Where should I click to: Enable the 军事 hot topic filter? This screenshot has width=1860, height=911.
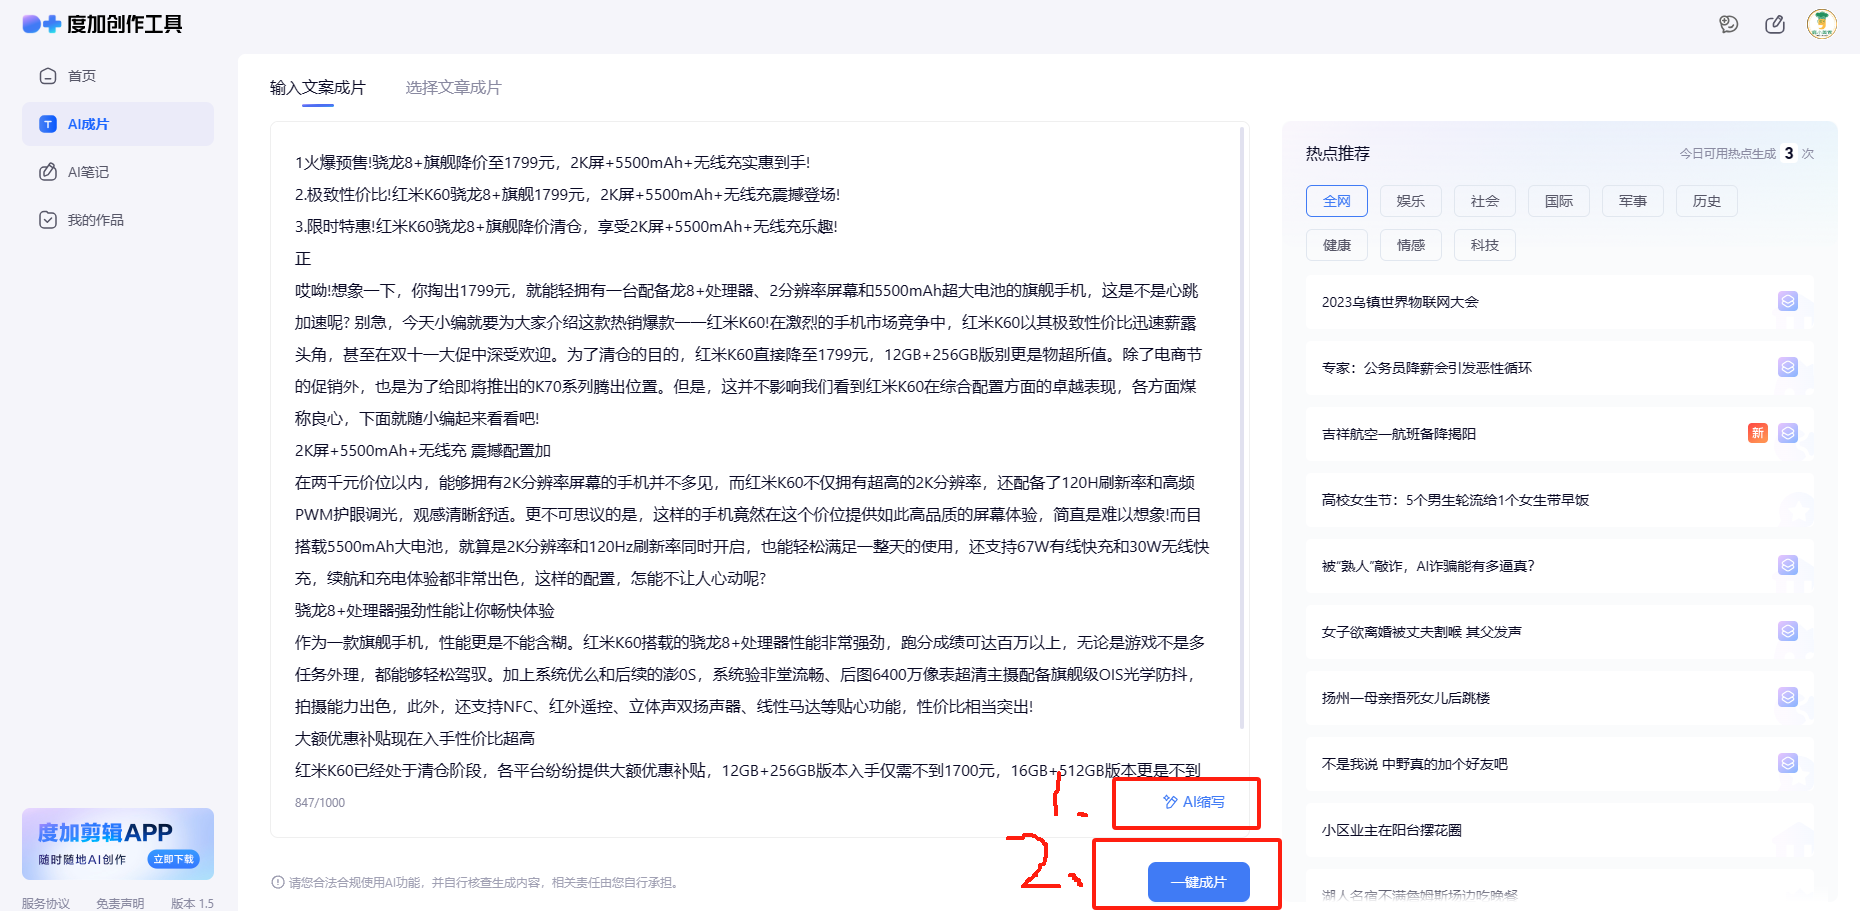coord(1632,200)
